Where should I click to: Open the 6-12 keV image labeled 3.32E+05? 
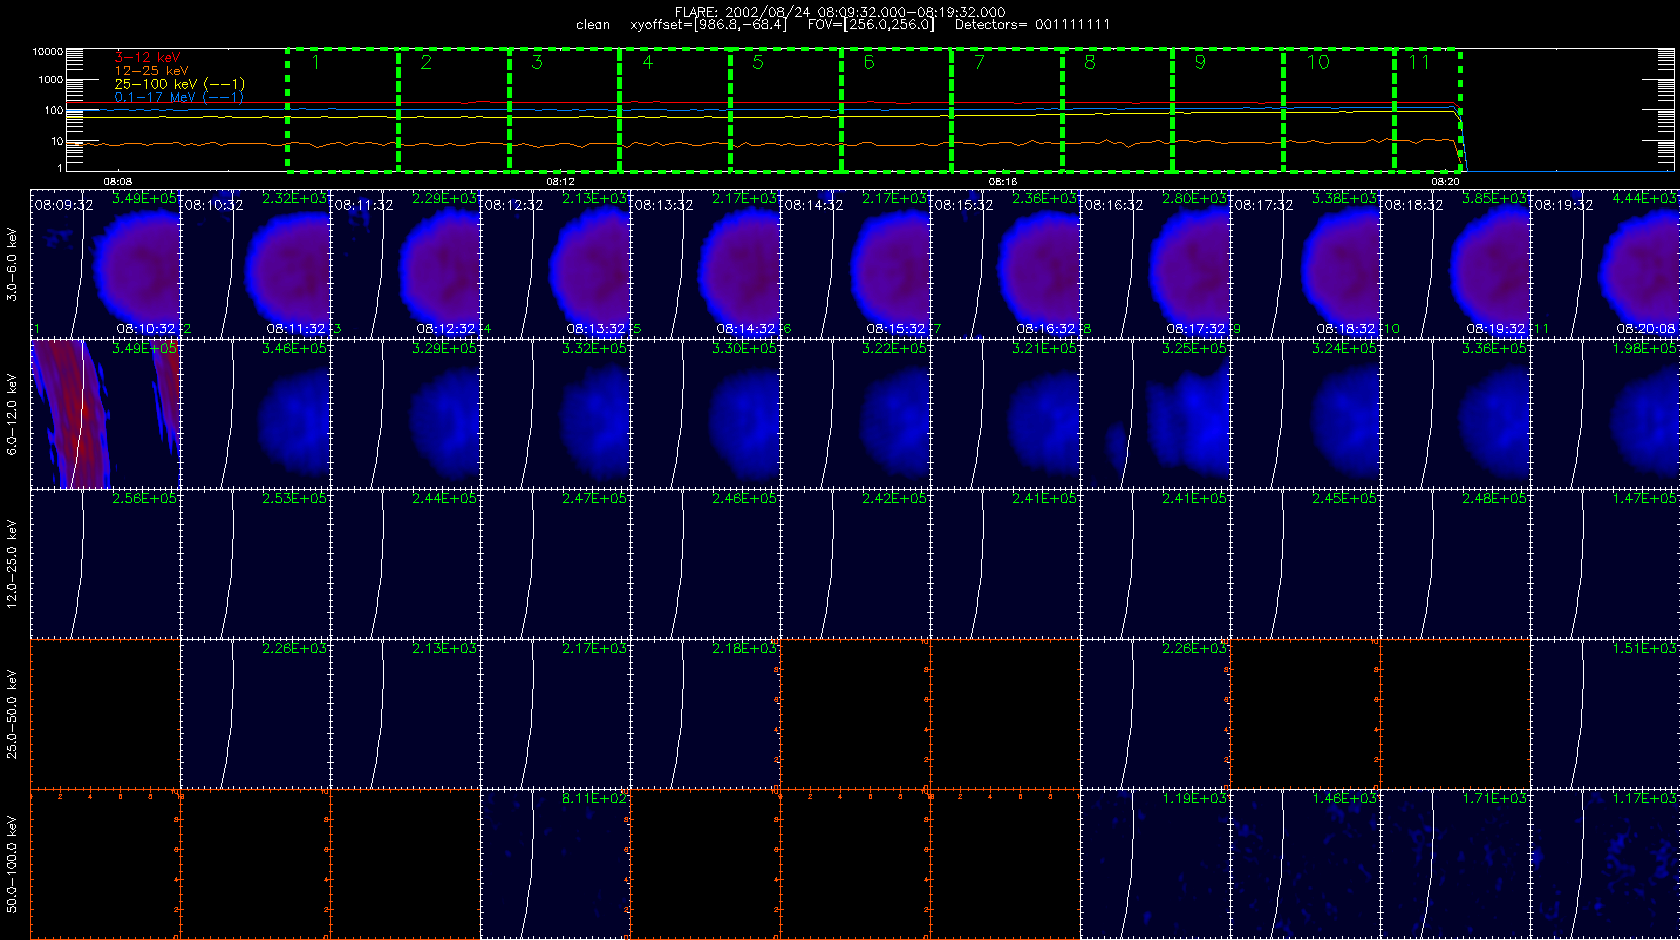[x=555, y=414]
